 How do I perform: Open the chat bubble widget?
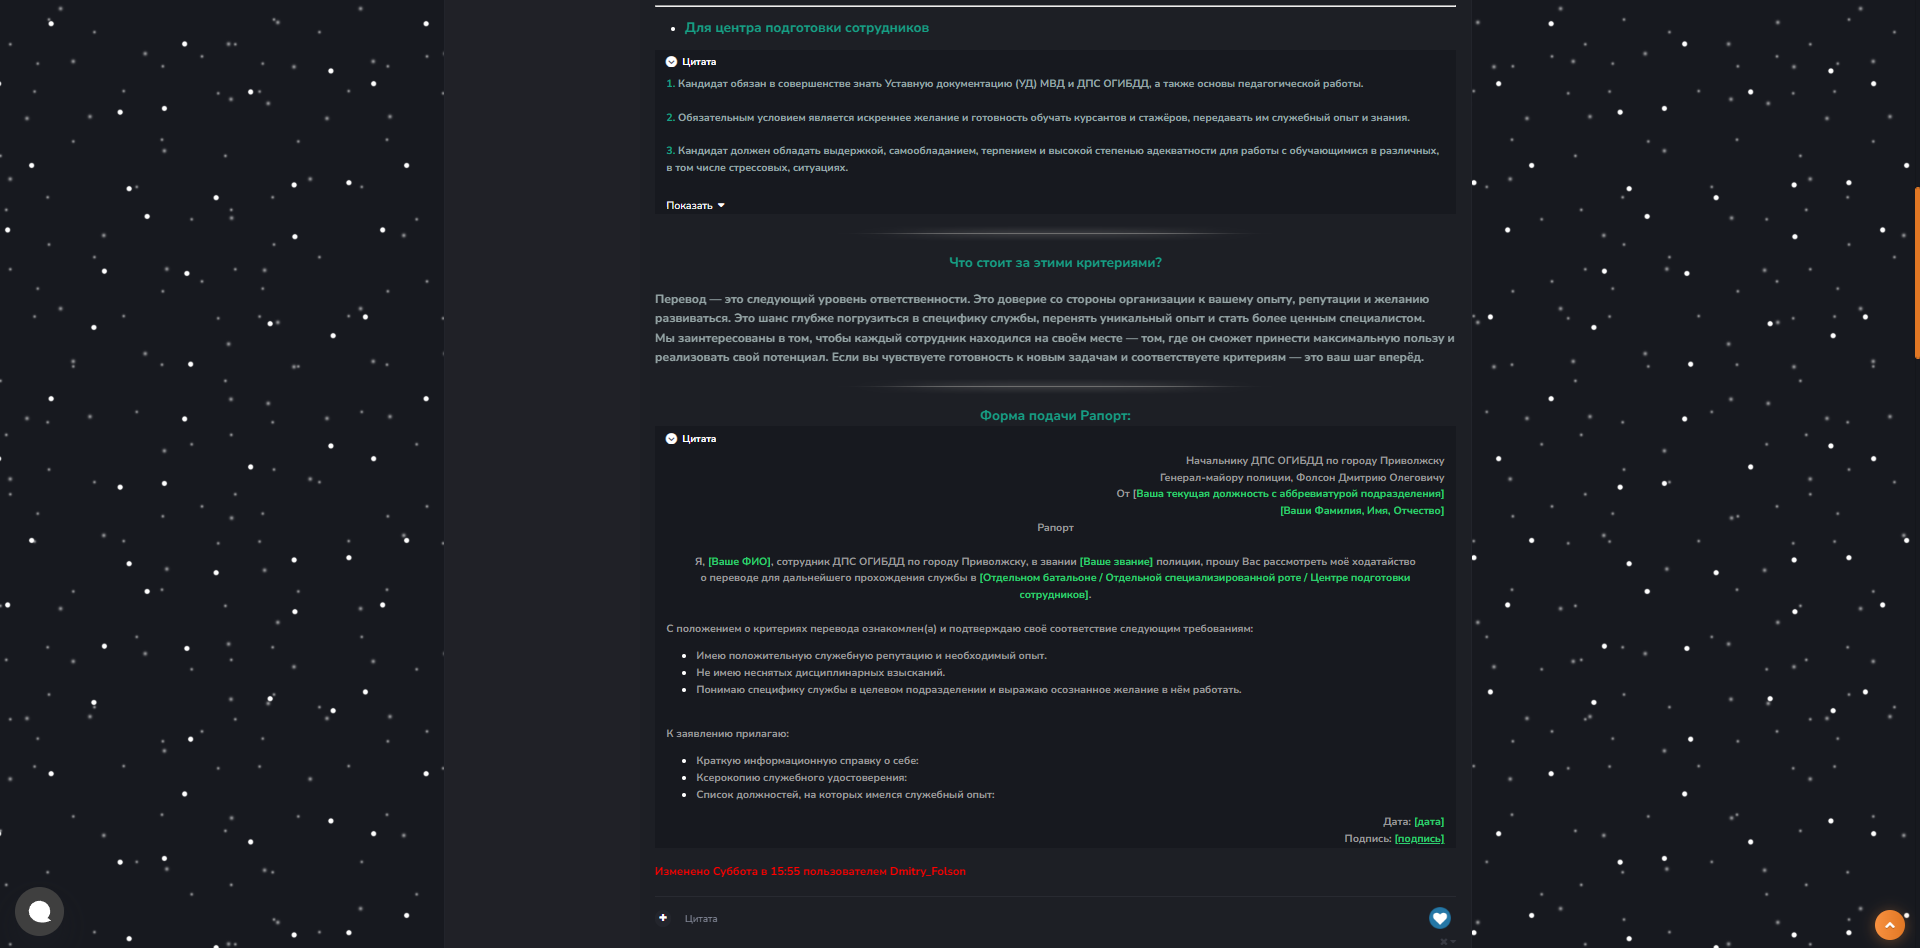(x=39, y=911)
